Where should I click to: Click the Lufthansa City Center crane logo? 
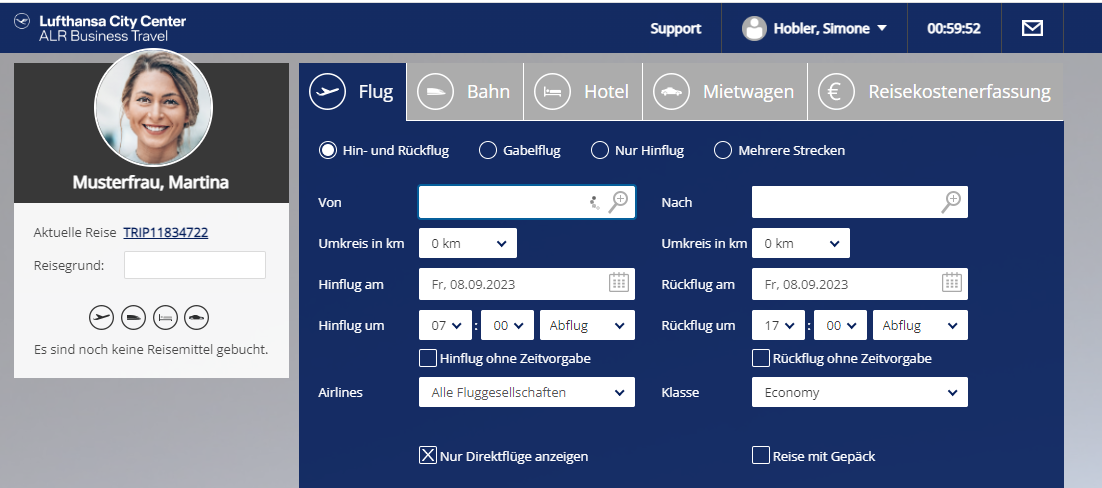click(x=22, y=21)
